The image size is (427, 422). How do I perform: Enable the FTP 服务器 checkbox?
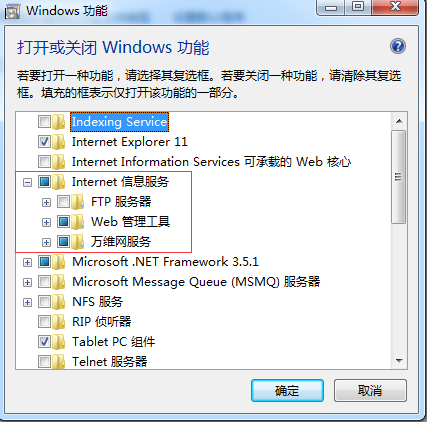63,202
